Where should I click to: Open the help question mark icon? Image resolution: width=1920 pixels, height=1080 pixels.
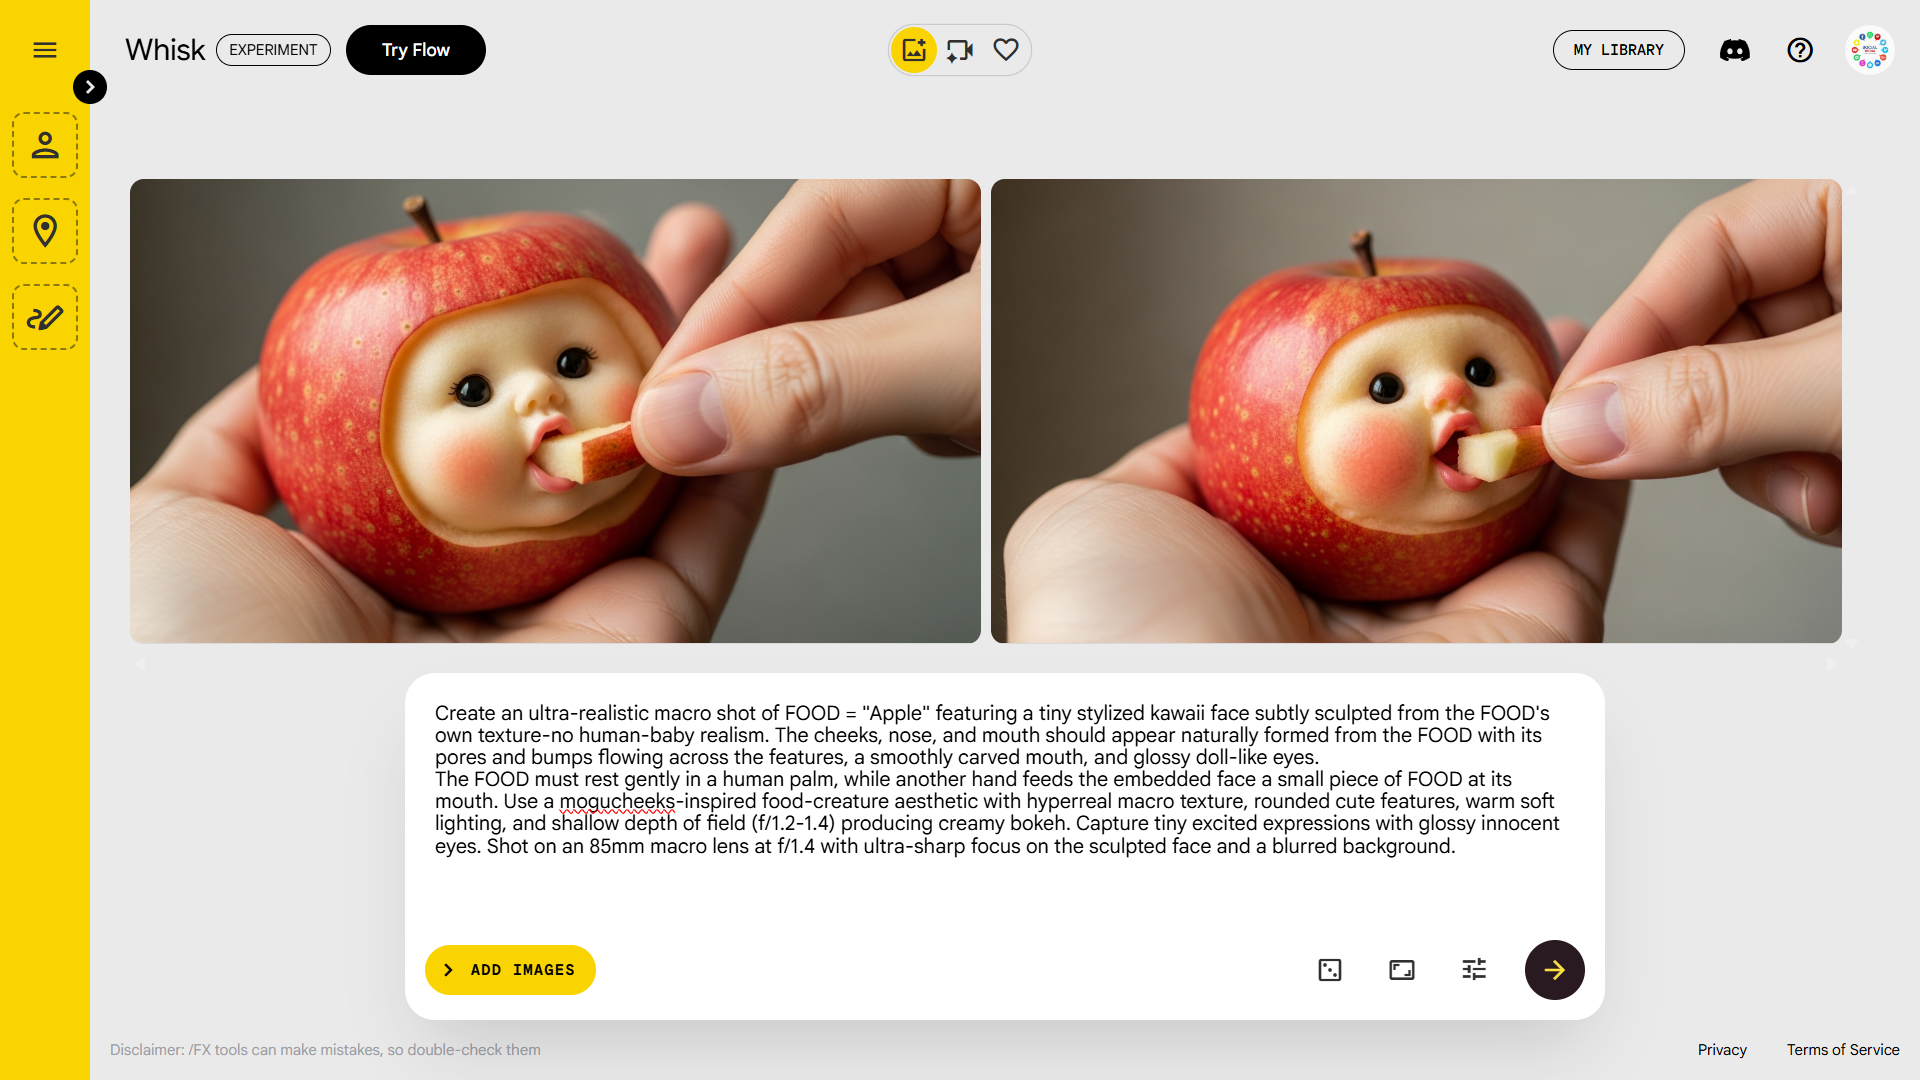pyautogui.click(x=1800, y=50)
